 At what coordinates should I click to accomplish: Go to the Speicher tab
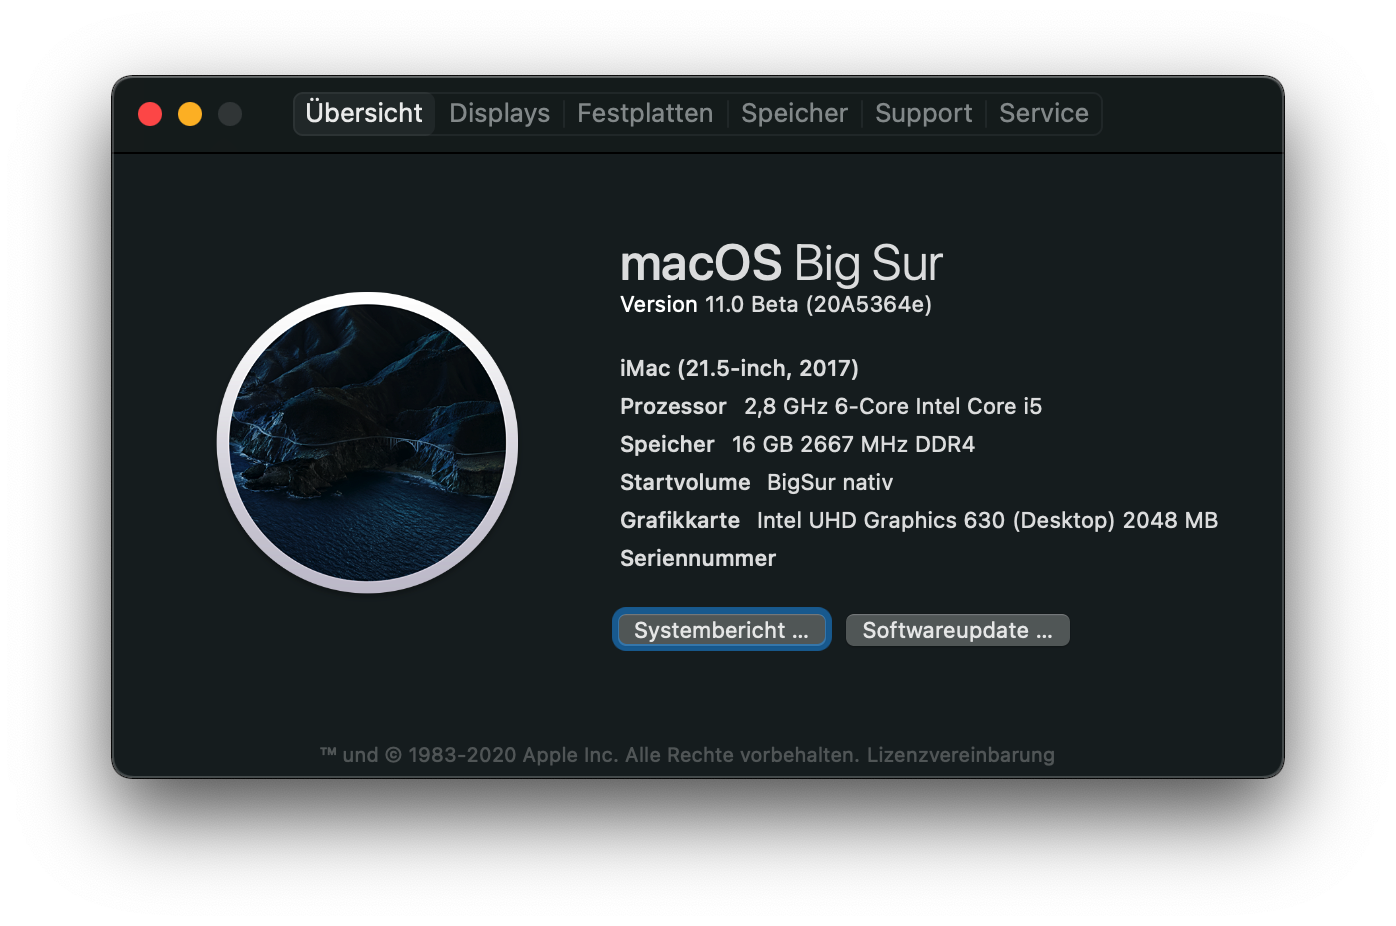(x=794, y=113)
